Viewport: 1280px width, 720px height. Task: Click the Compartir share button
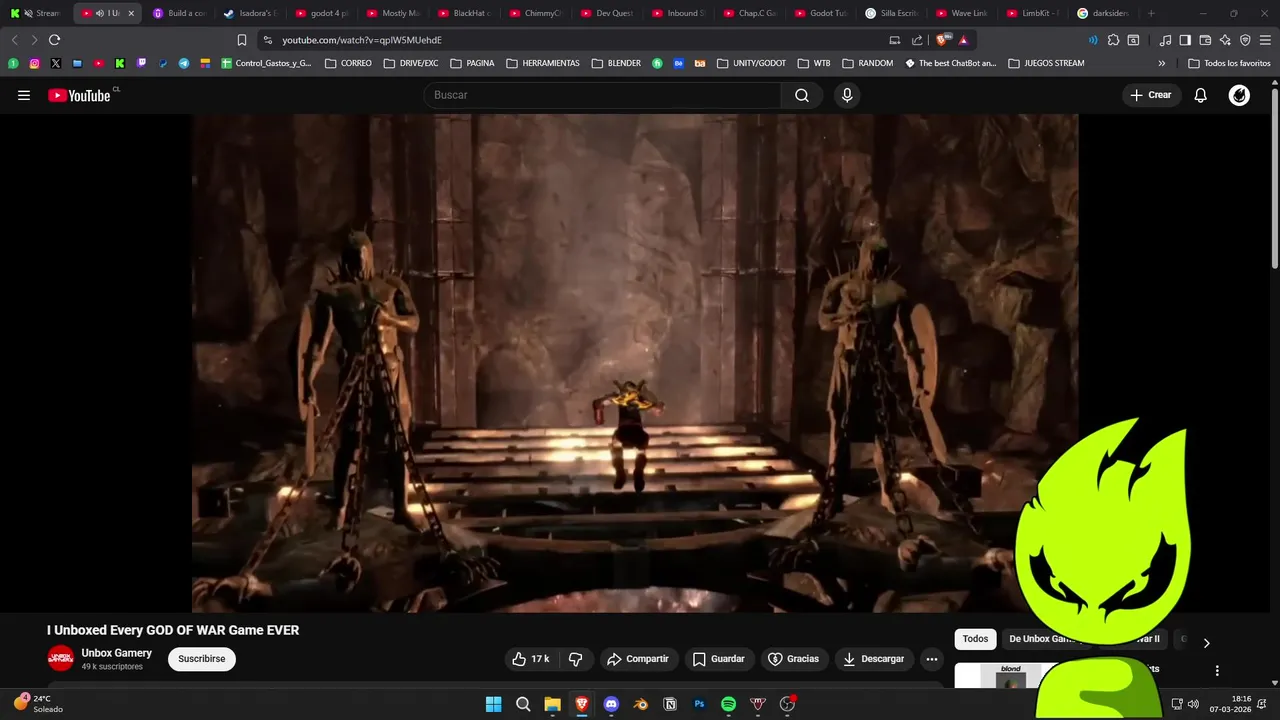638,659
